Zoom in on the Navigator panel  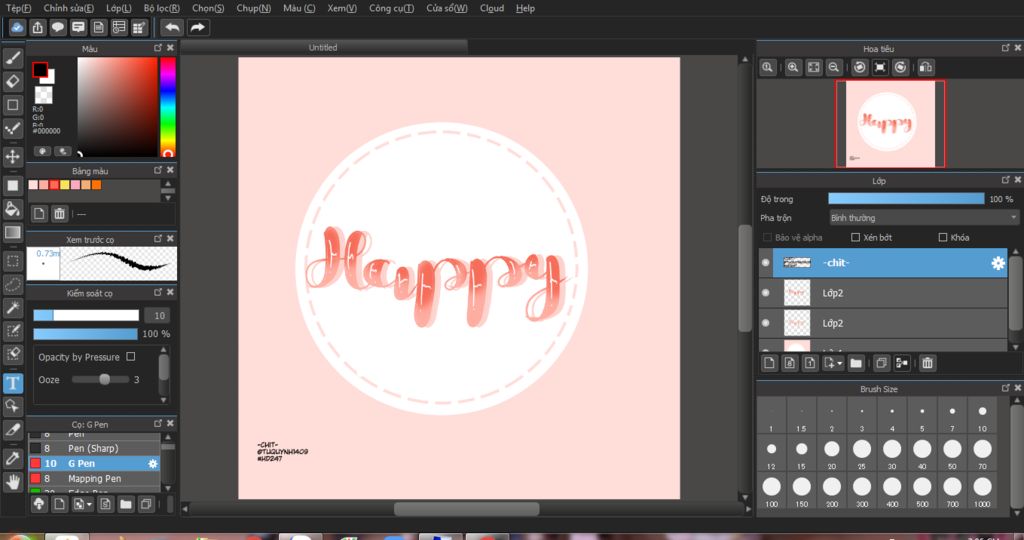coord(793,67)
